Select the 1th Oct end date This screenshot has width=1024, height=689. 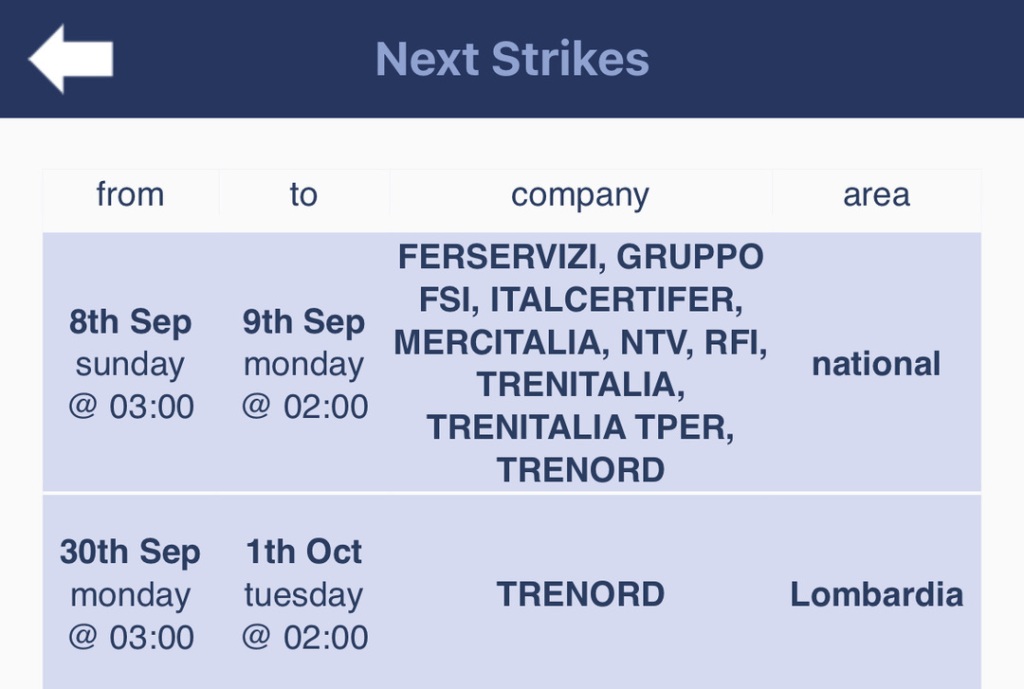click(x=304, y=552)
